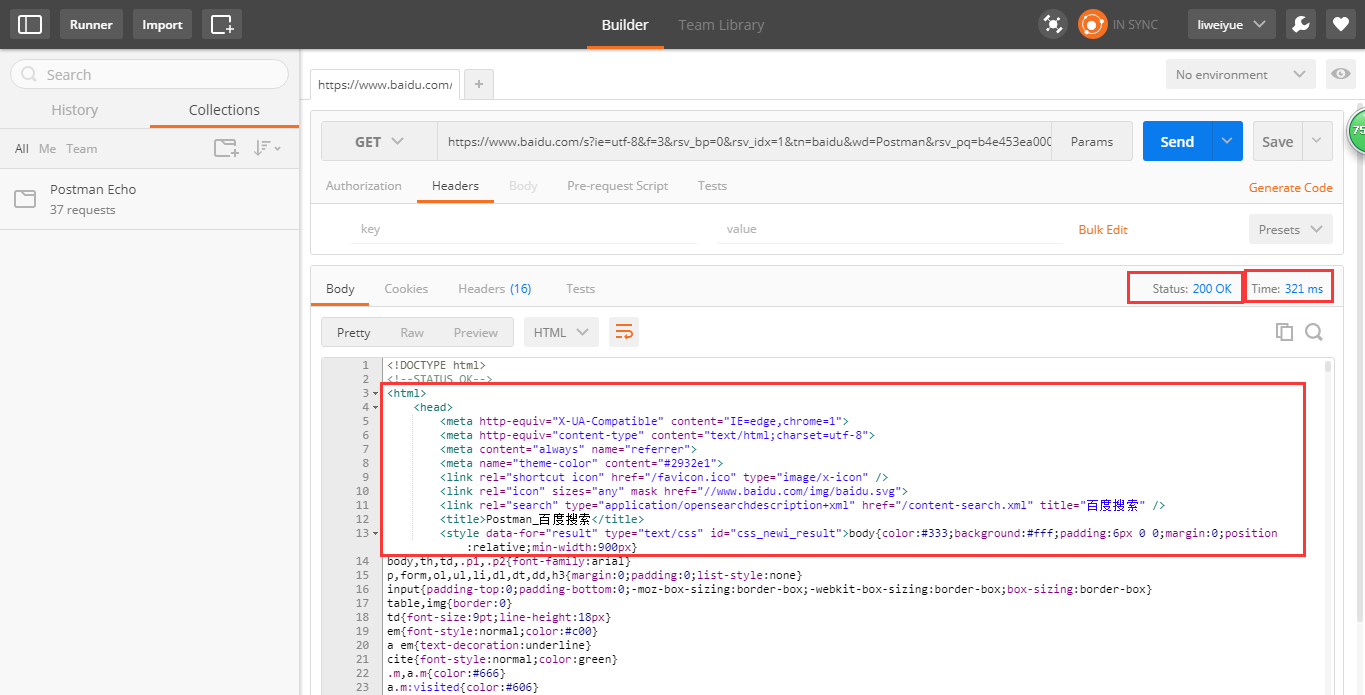The width and height of the screenshot is (1365, 695).
Task: Switch to the Builder tab
Action: click(x=625, y=25)
